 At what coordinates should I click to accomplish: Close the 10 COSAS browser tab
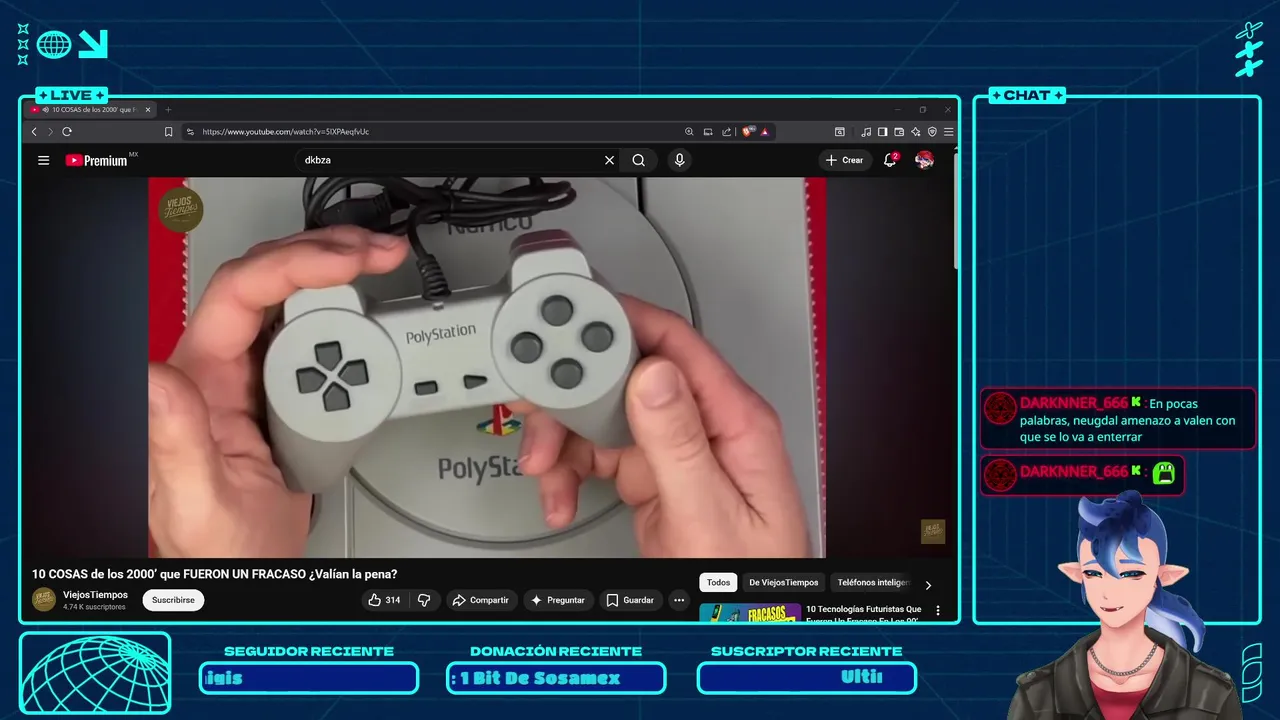148,110
